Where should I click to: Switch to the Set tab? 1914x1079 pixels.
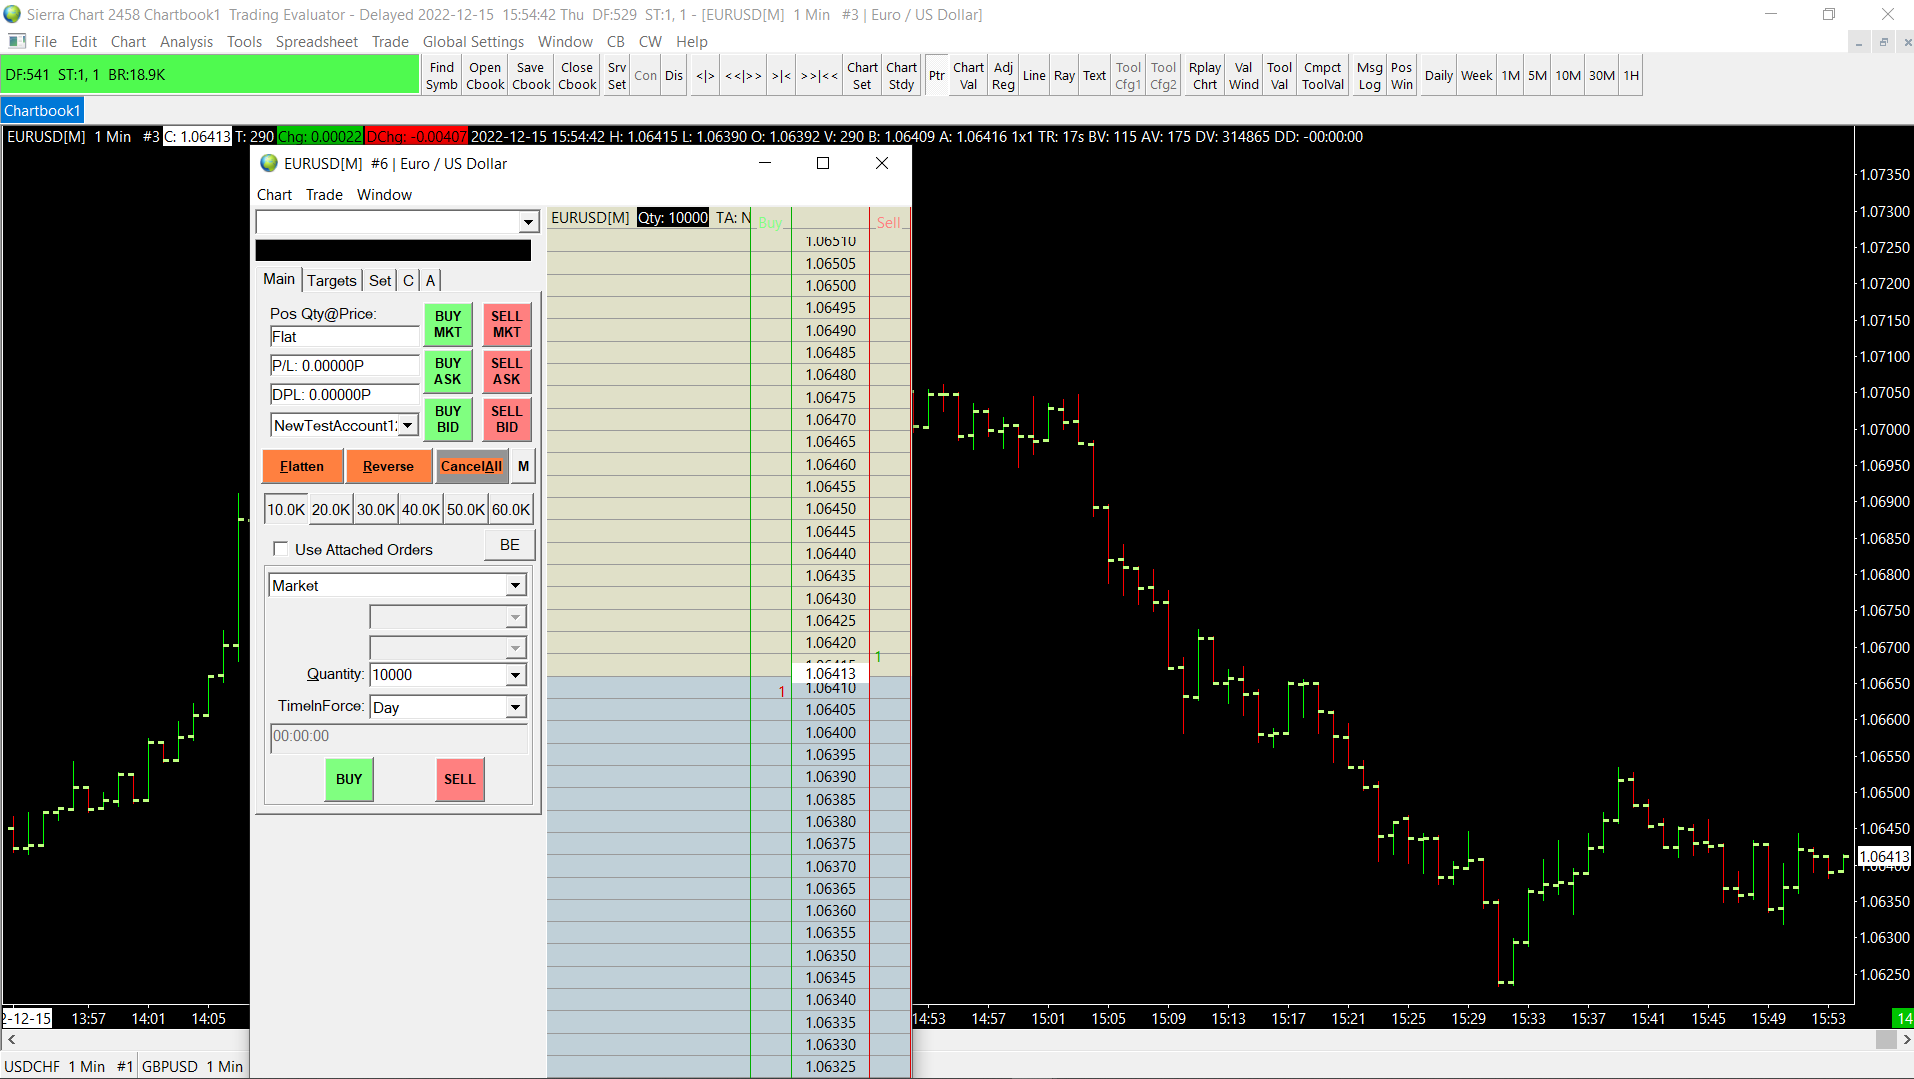(380, 281)
